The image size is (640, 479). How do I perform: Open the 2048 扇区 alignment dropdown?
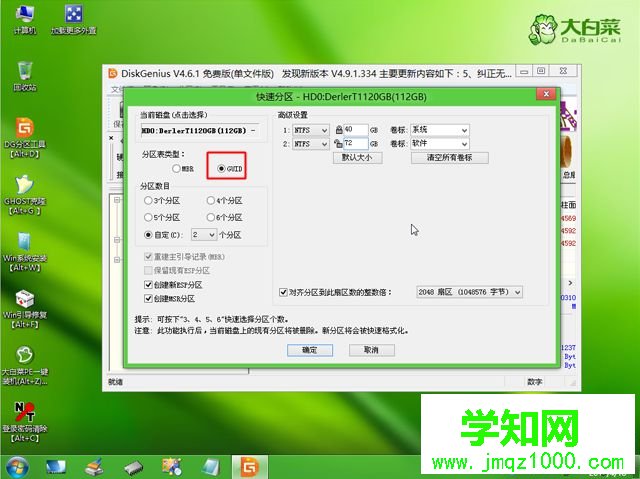(x=469, y=292)
